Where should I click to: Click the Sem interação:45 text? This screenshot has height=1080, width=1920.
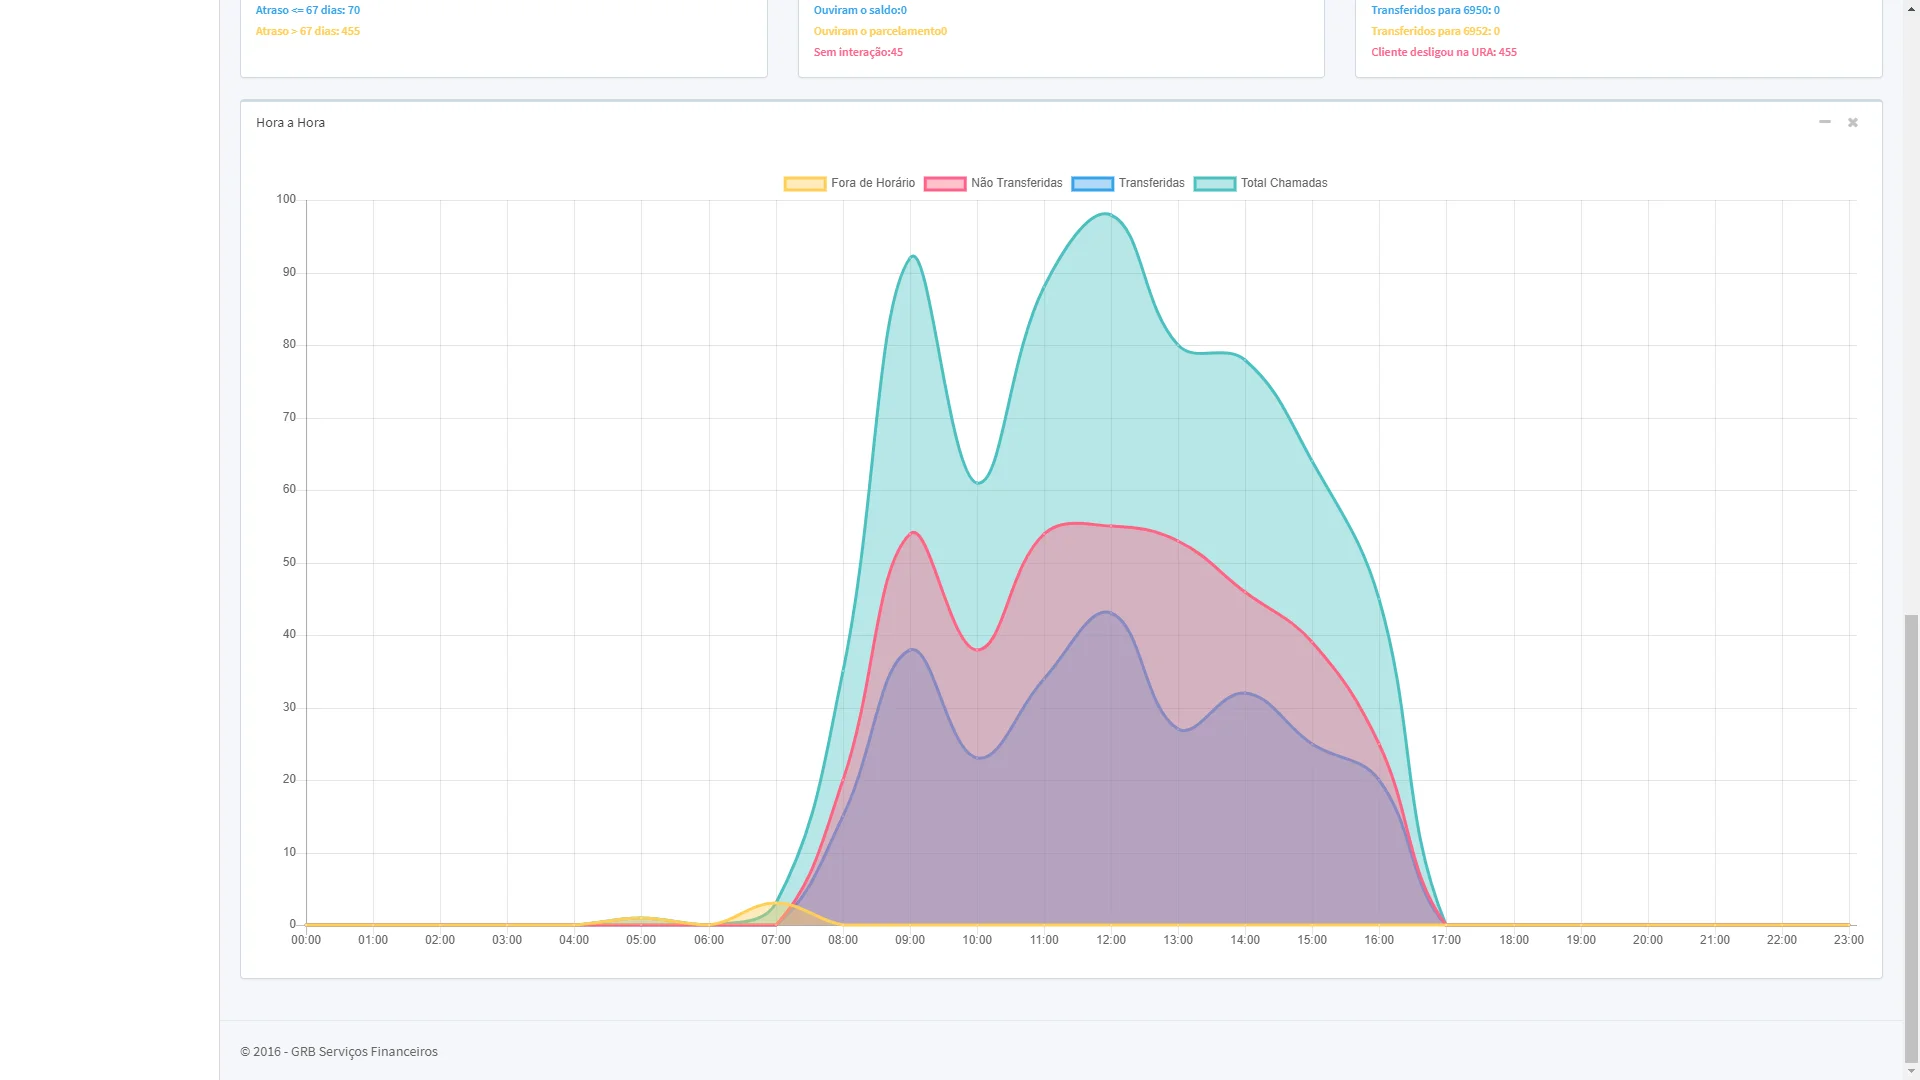857,52
